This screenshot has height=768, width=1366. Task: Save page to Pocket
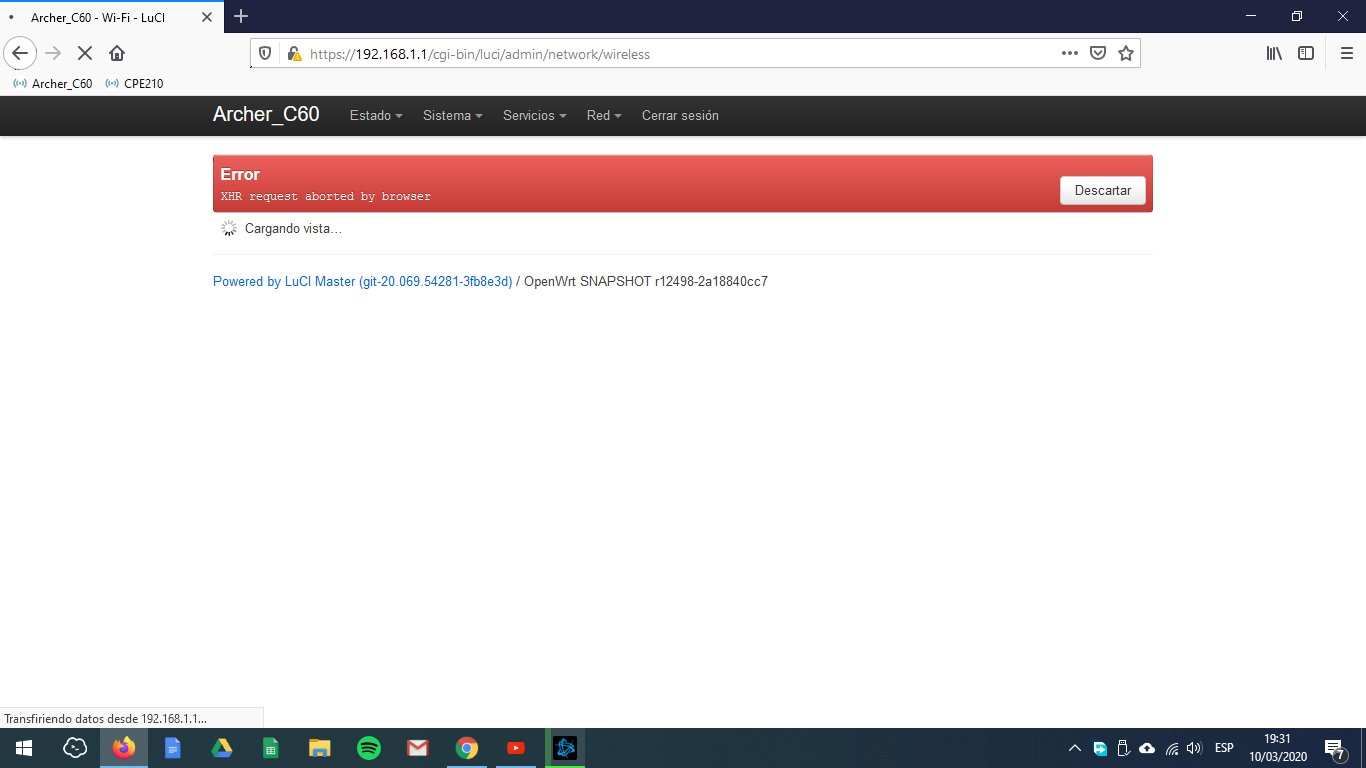(1098, 54)
